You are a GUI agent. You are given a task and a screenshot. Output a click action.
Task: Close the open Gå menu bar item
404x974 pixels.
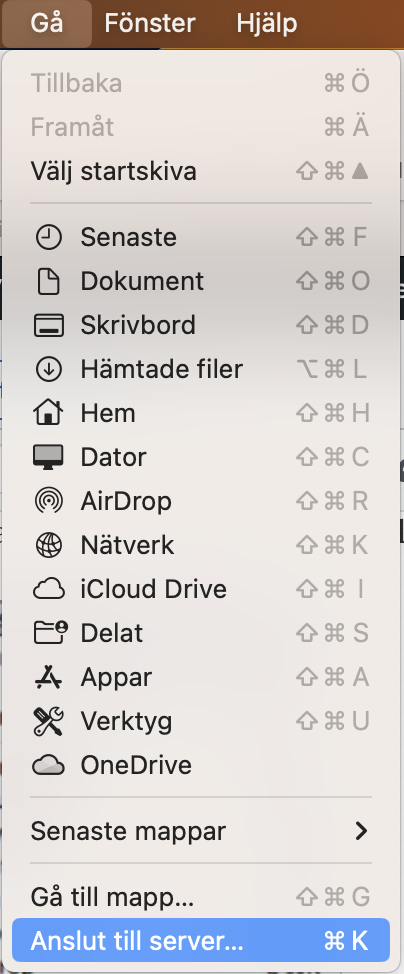point(47,24)
